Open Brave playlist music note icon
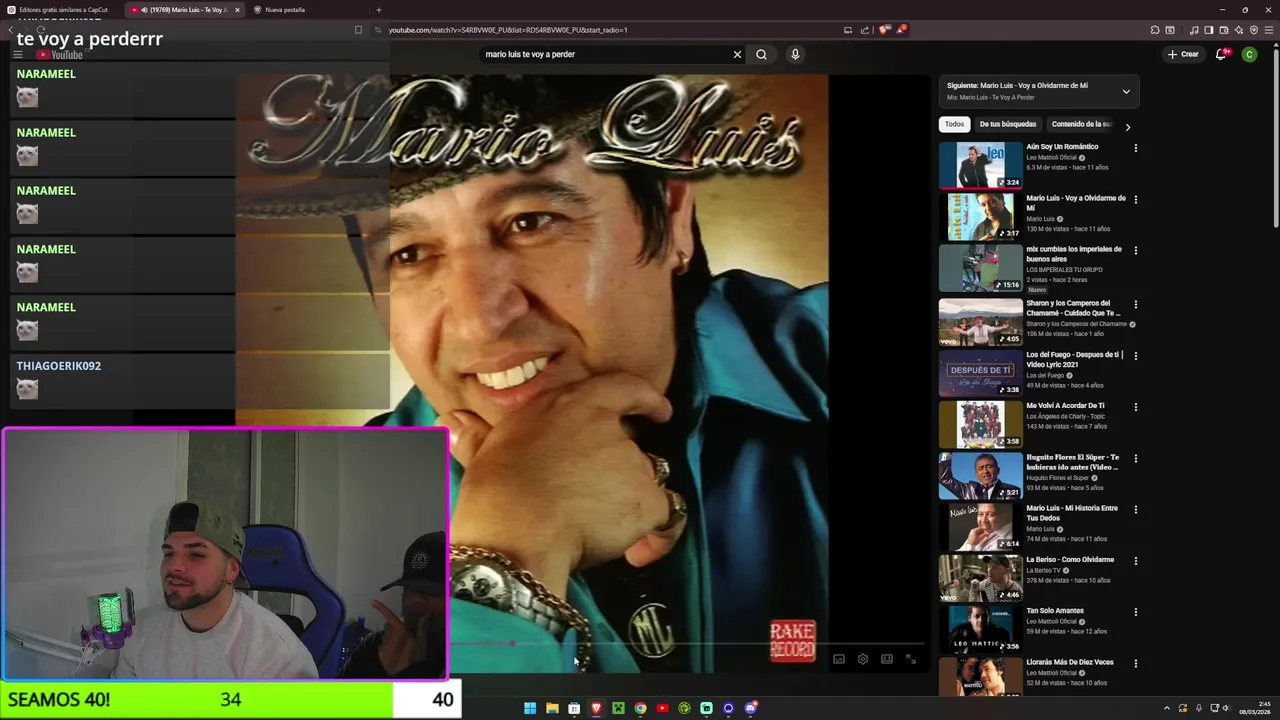The width and height of the screenshot is (1280, 720). 1194,30
